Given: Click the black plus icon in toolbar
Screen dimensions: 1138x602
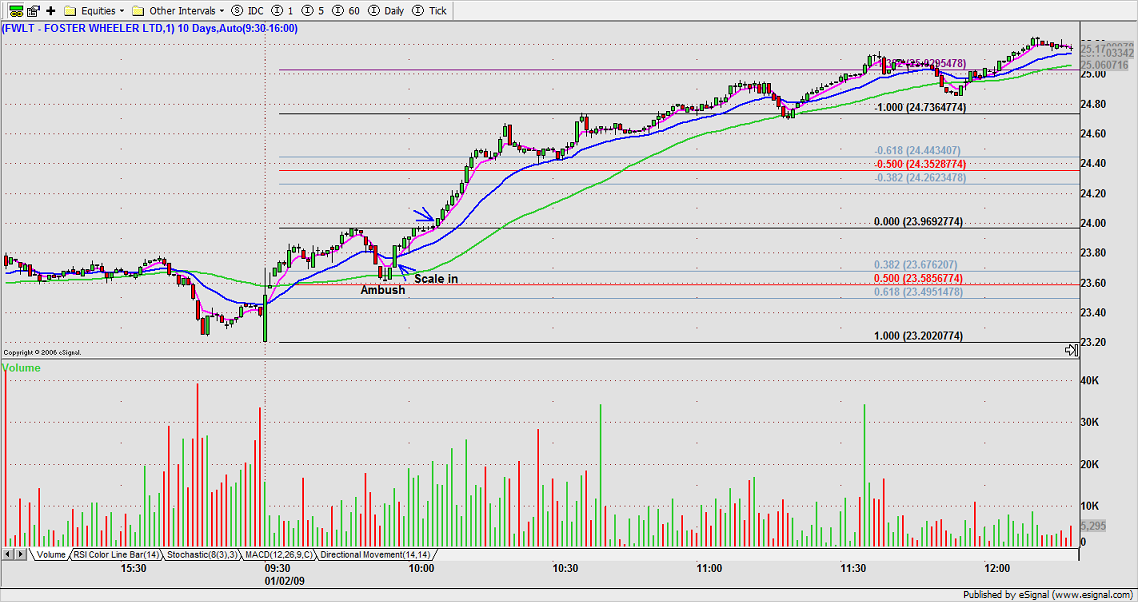Looking at the screenshot, I should (51, 11).
